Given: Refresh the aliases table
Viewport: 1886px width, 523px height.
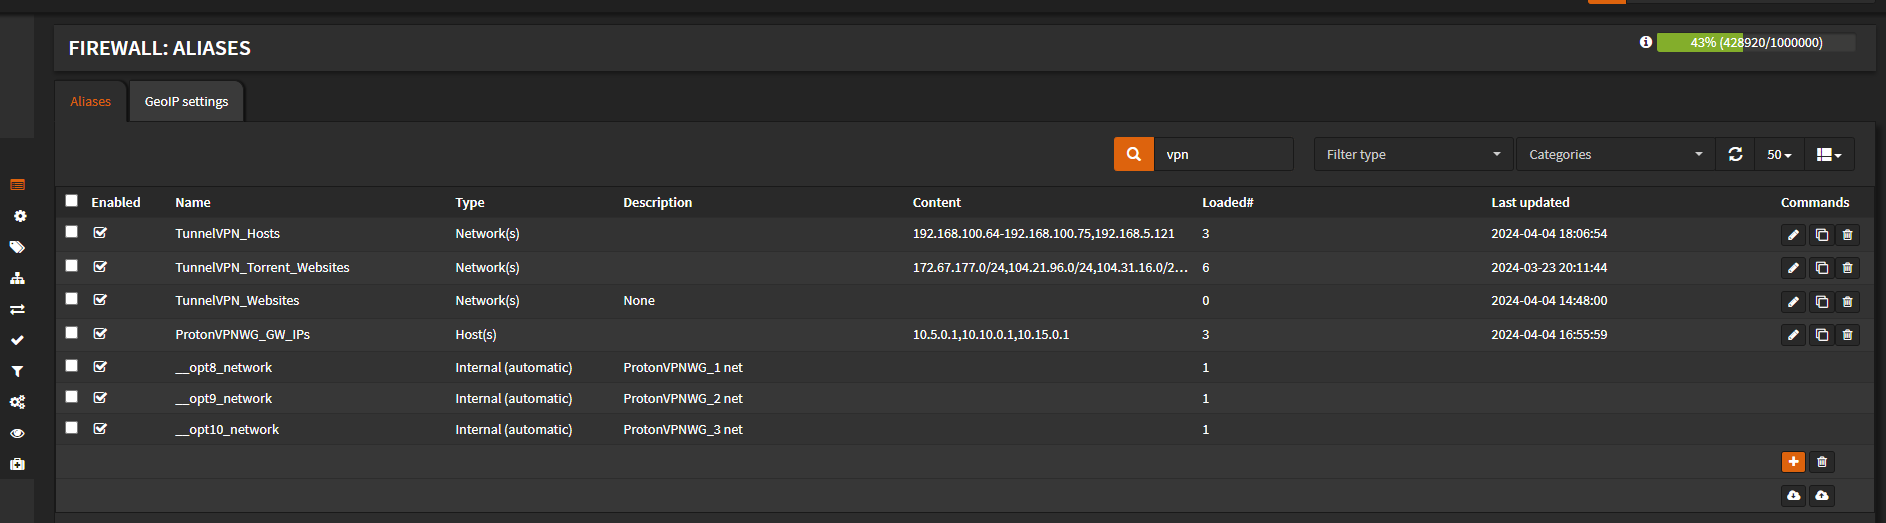Looking at the screenshot, I should pyautogui.click(x=1735, y=154).
